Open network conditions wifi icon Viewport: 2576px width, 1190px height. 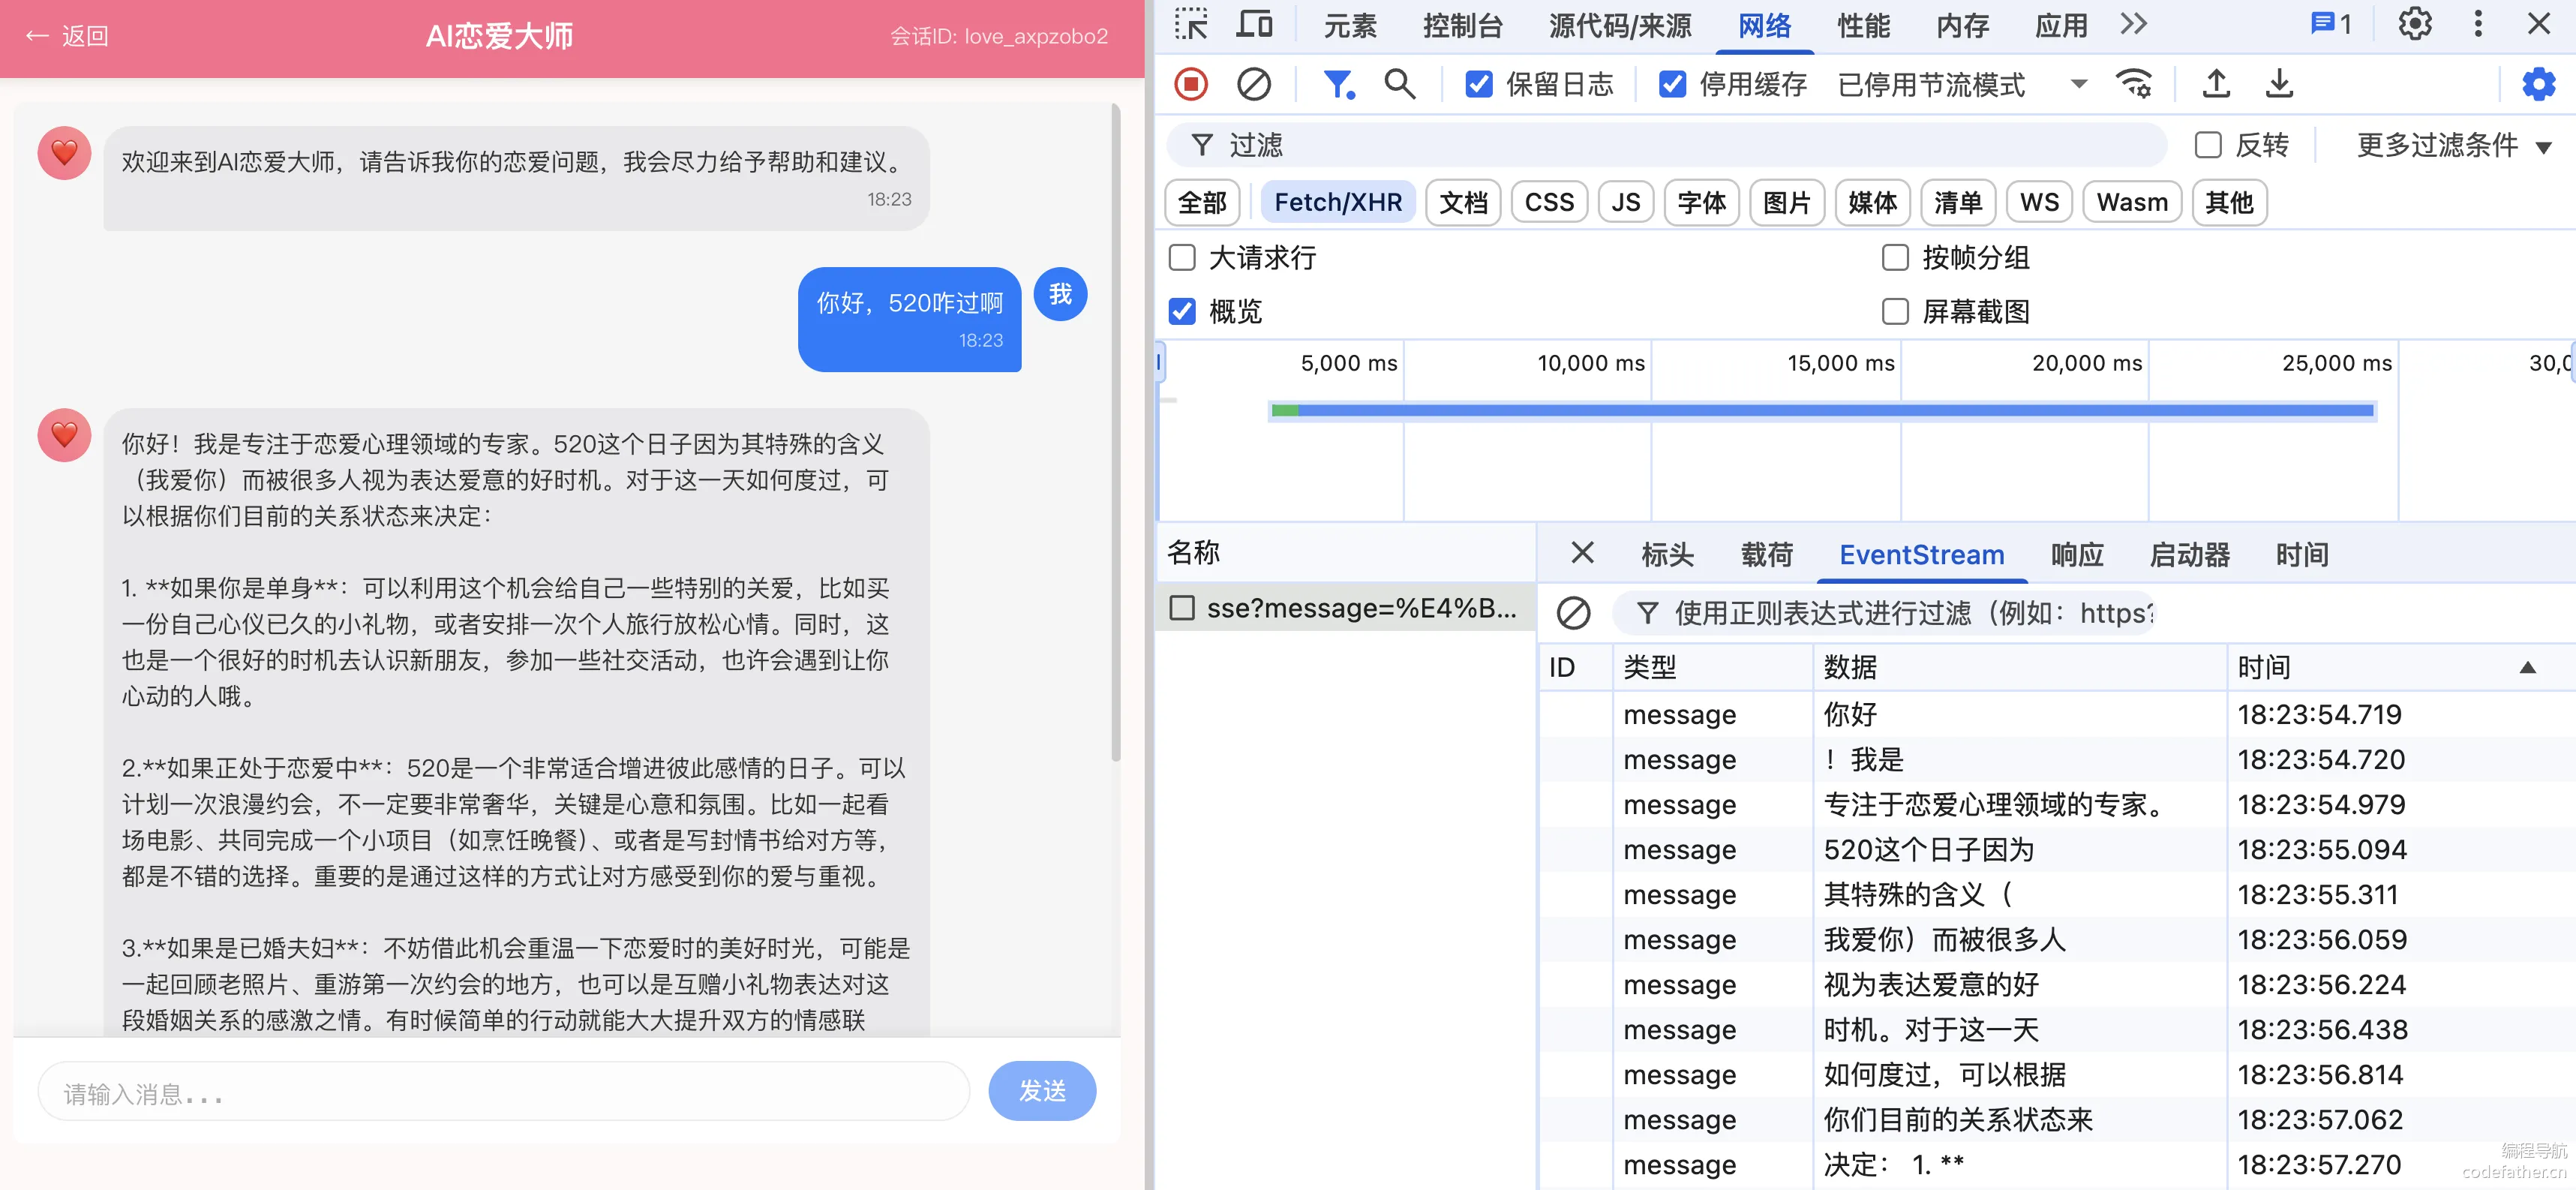click(x=2134, y=84)
